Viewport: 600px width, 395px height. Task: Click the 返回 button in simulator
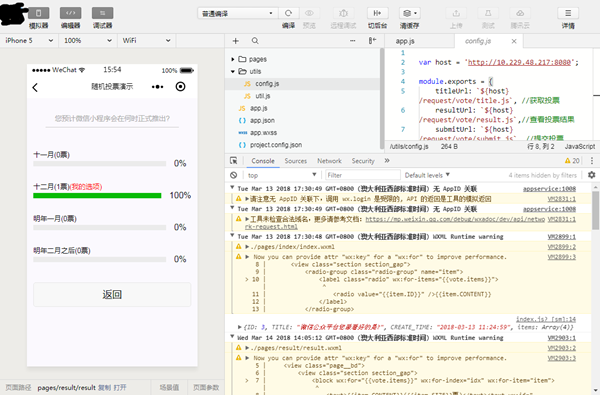[112, 295]
